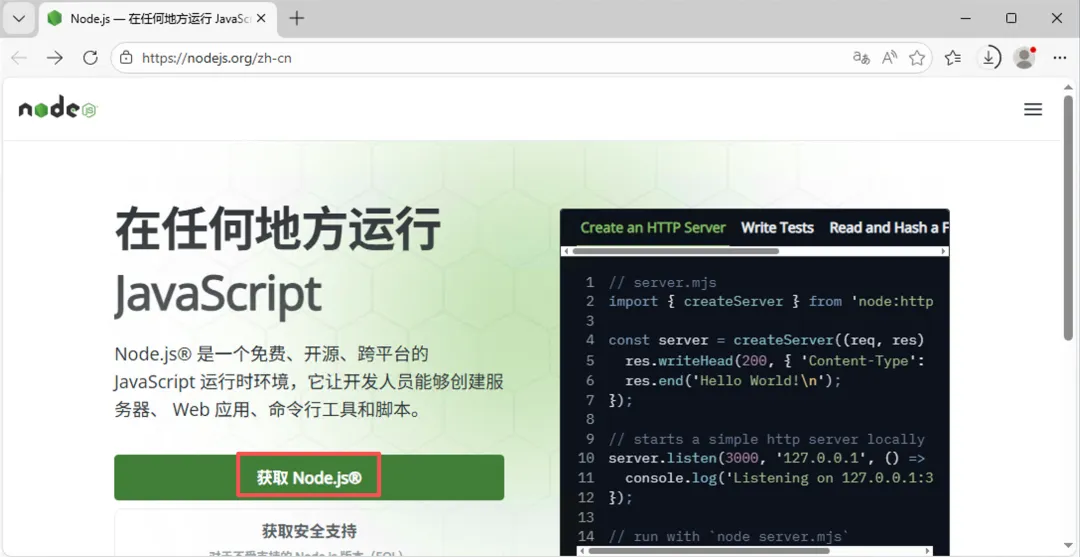Click the 'run with node server.mjs' comment
This screenshot has height=557, width=1080.
tap(729, 536)
